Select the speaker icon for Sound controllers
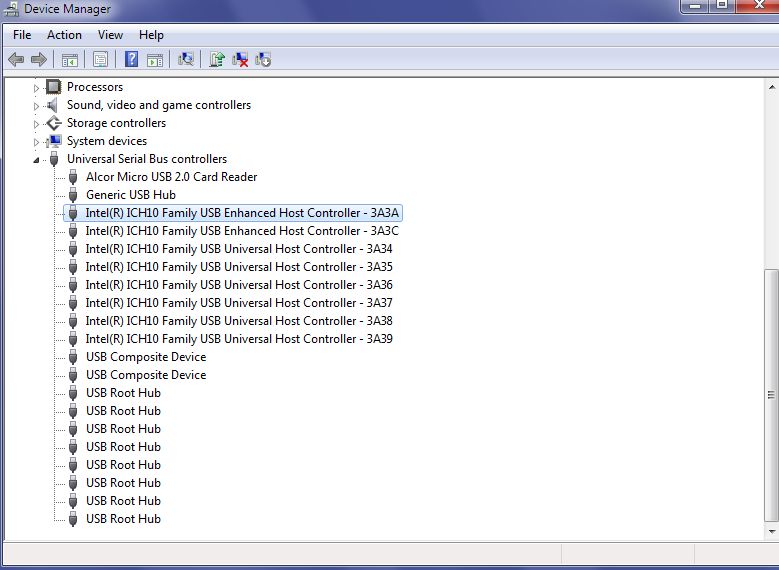 click(x=53, y=105)
